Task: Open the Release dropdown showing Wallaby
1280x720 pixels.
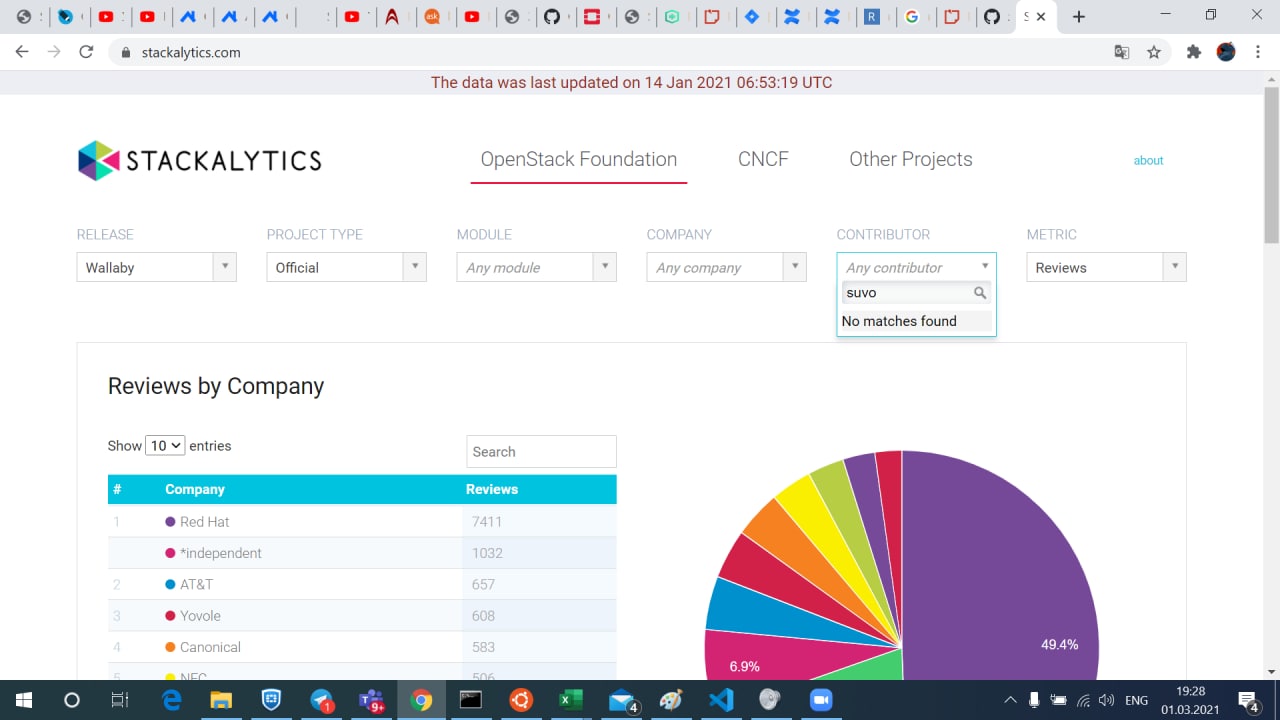Action: click(x=156, y=267)
